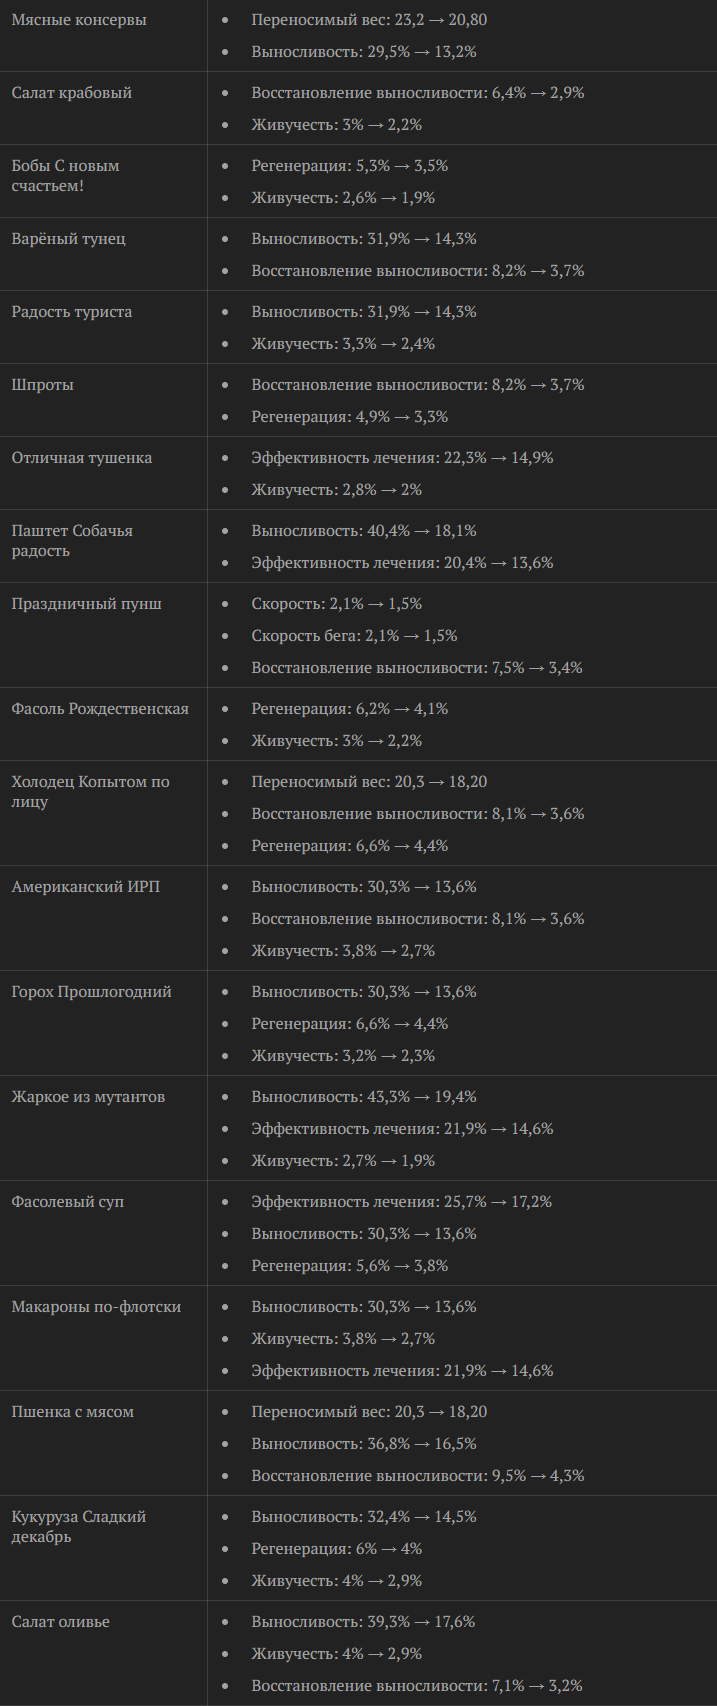The image size is (717, 1706).
Task: Click the Салат оливье item name
Action: point(61,1622)
